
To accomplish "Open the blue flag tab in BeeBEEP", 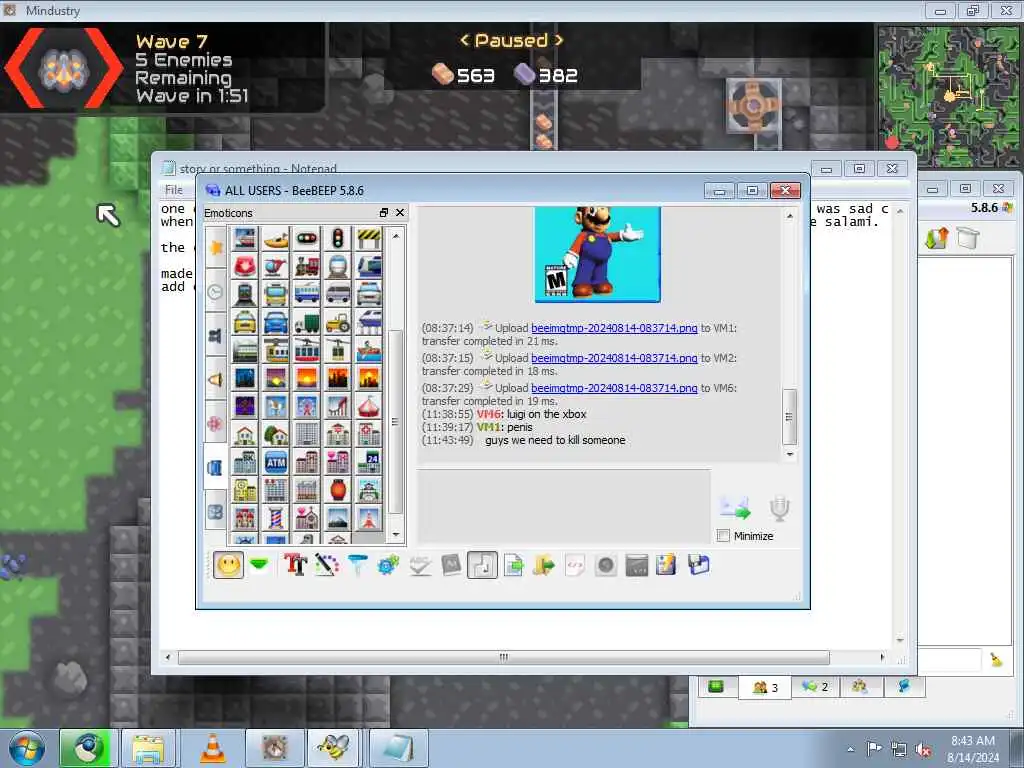I will [x=904, y=687].
